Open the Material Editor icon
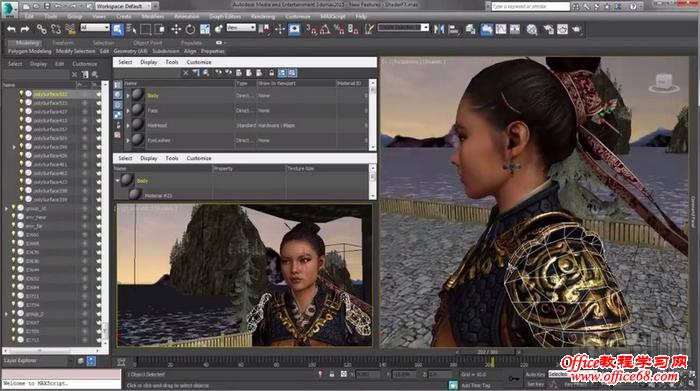The image size is (700, 391). pos(532,29)
